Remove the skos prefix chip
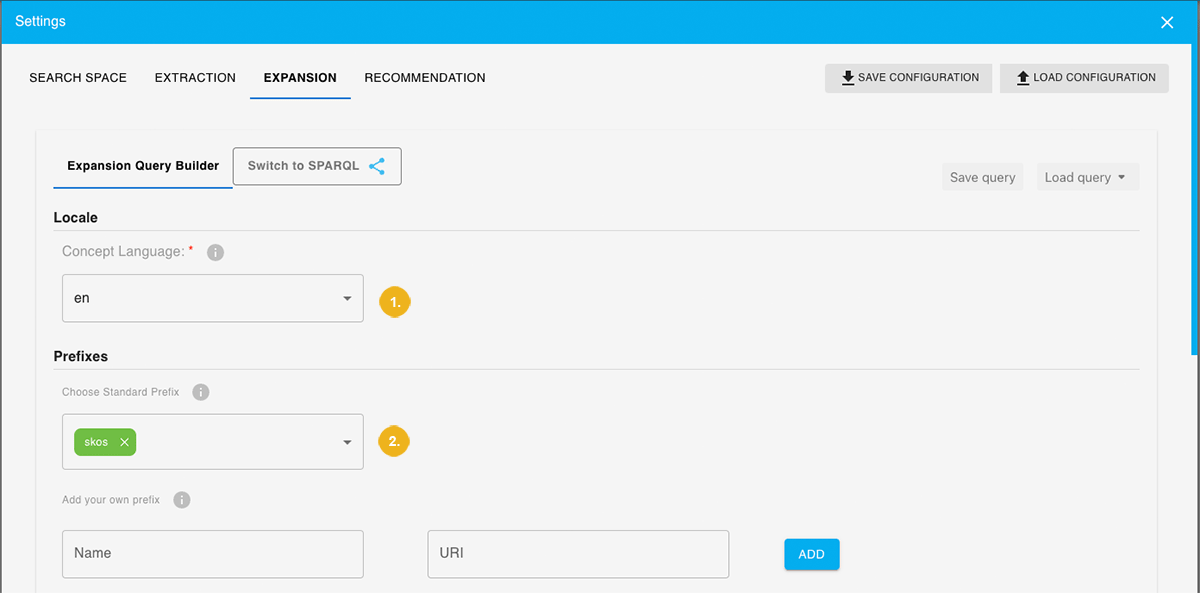The image size is (1200, 593). click(x=124, y=441)
